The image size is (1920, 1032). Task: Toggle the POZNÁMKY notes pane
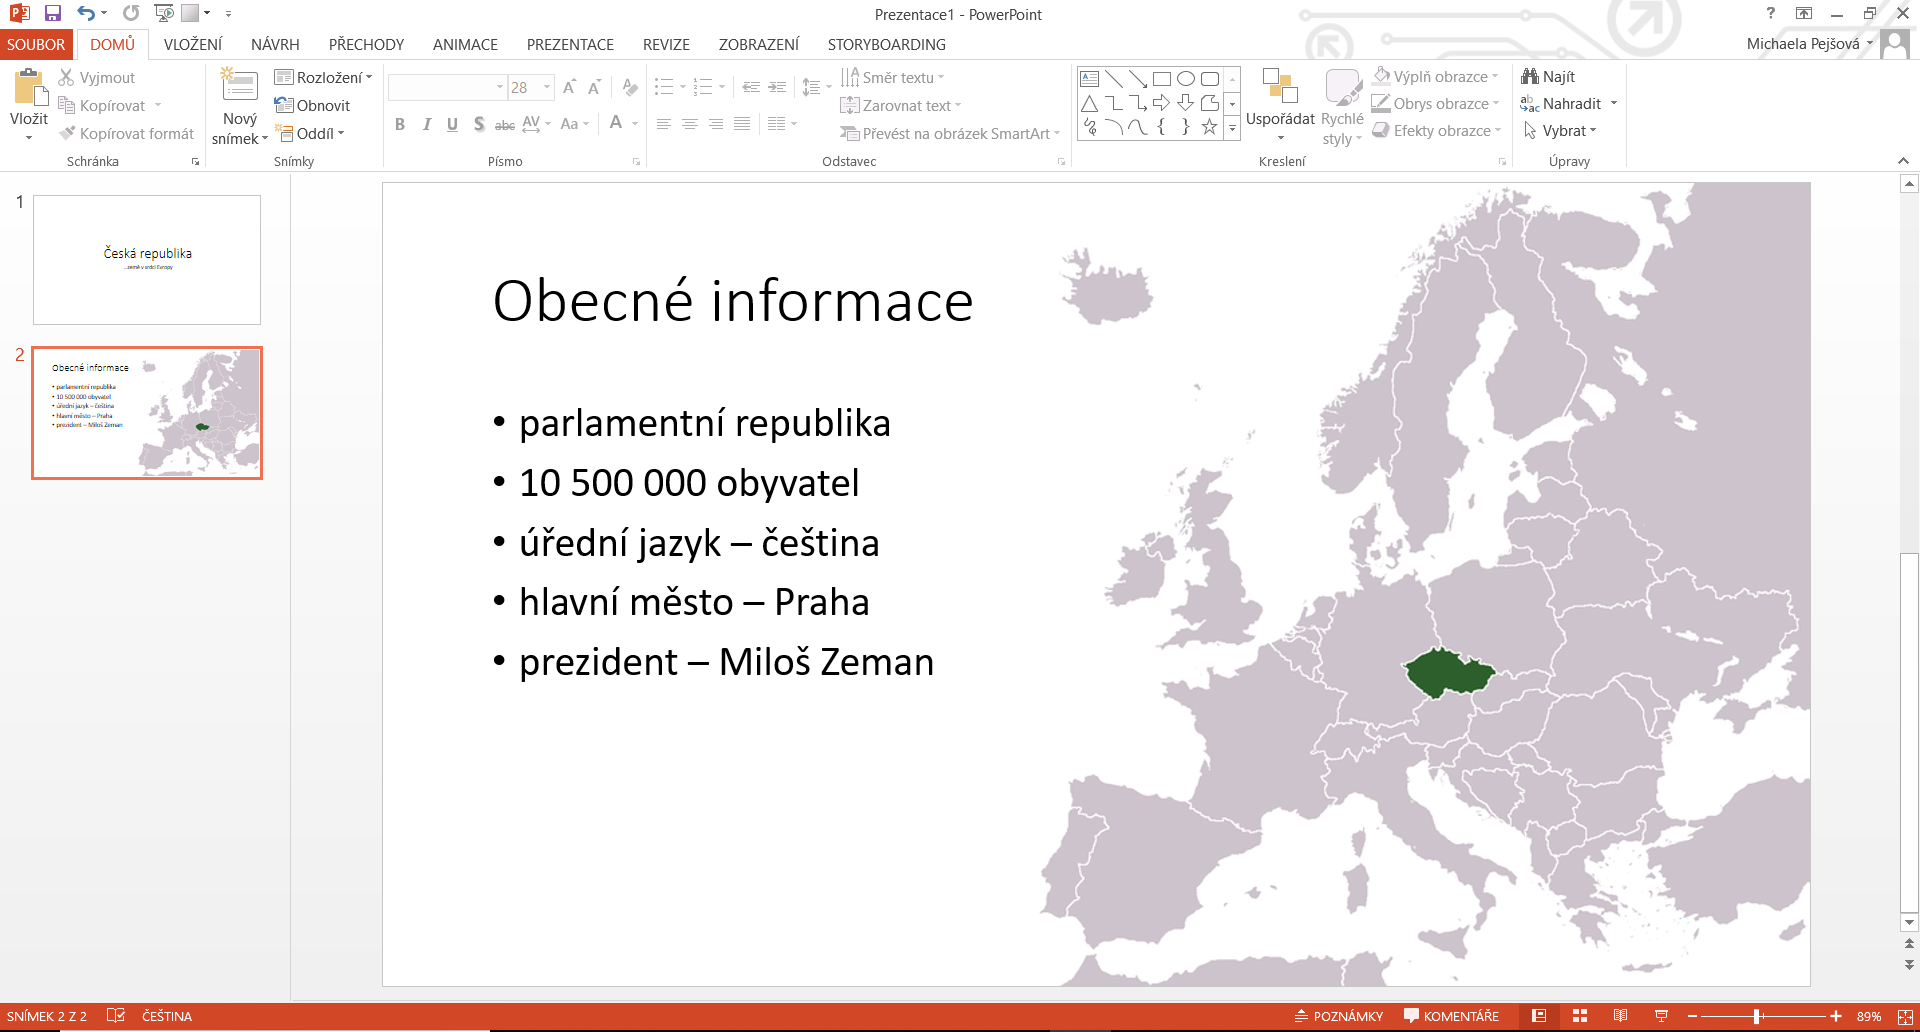1339,1016
